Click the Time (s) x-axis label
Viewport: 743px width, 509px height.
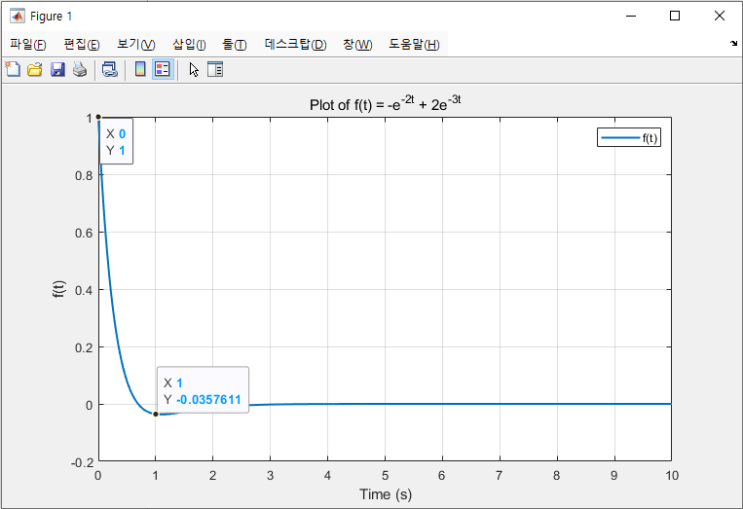(385, 494)
